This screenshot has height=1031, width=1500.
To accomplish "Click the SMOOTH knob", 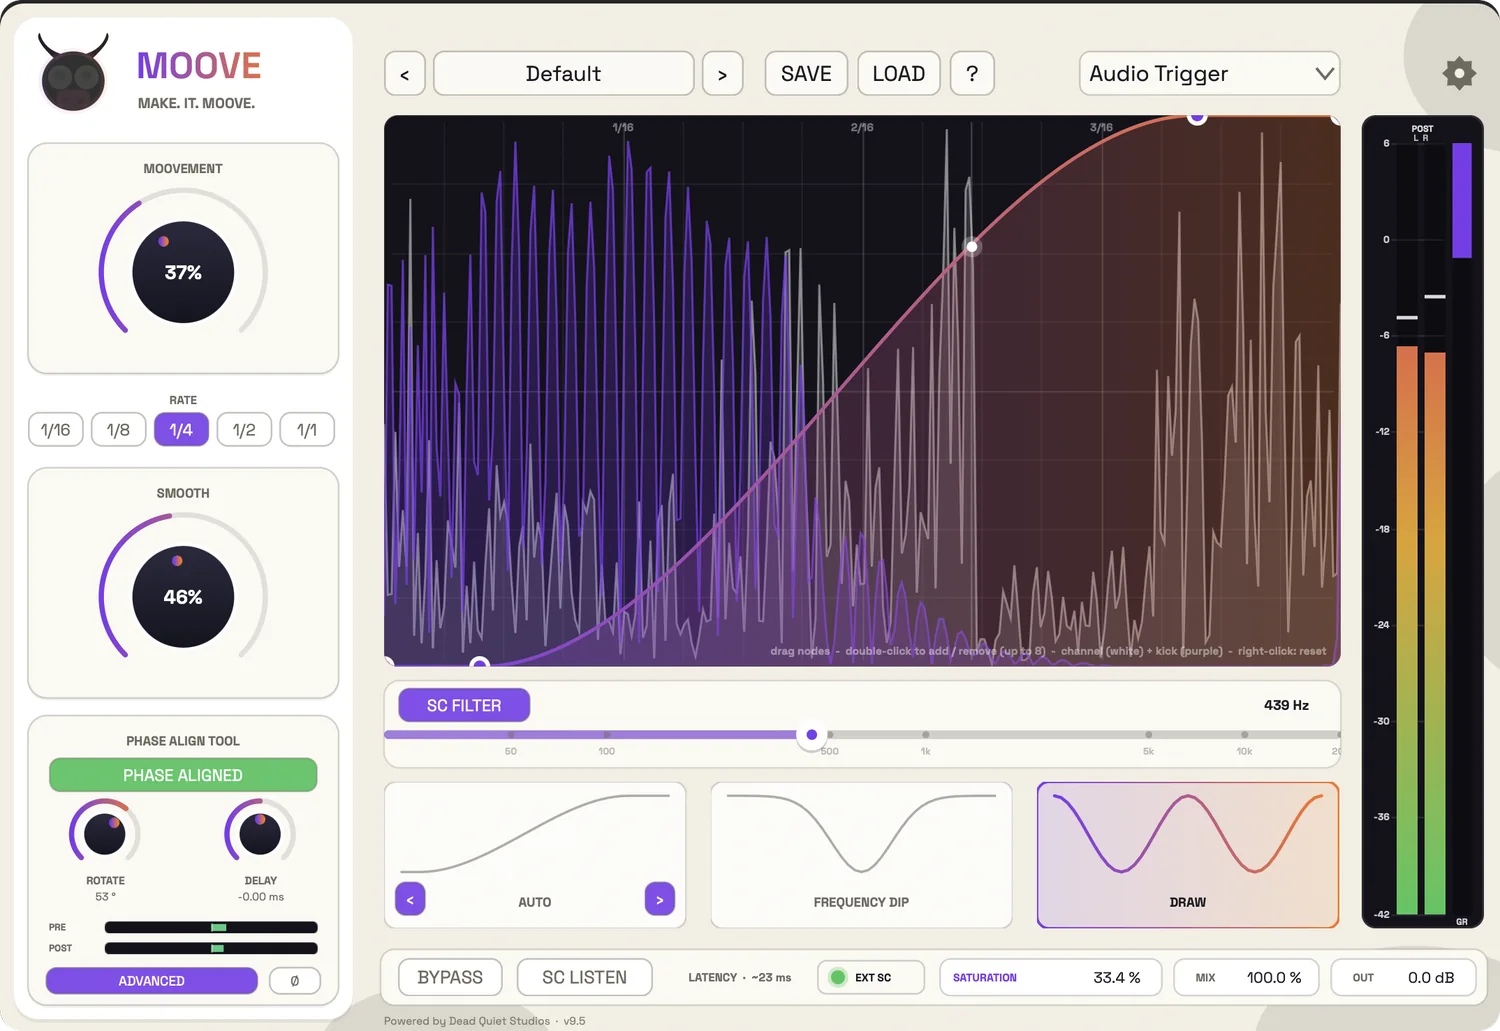I will coord(183,597).
